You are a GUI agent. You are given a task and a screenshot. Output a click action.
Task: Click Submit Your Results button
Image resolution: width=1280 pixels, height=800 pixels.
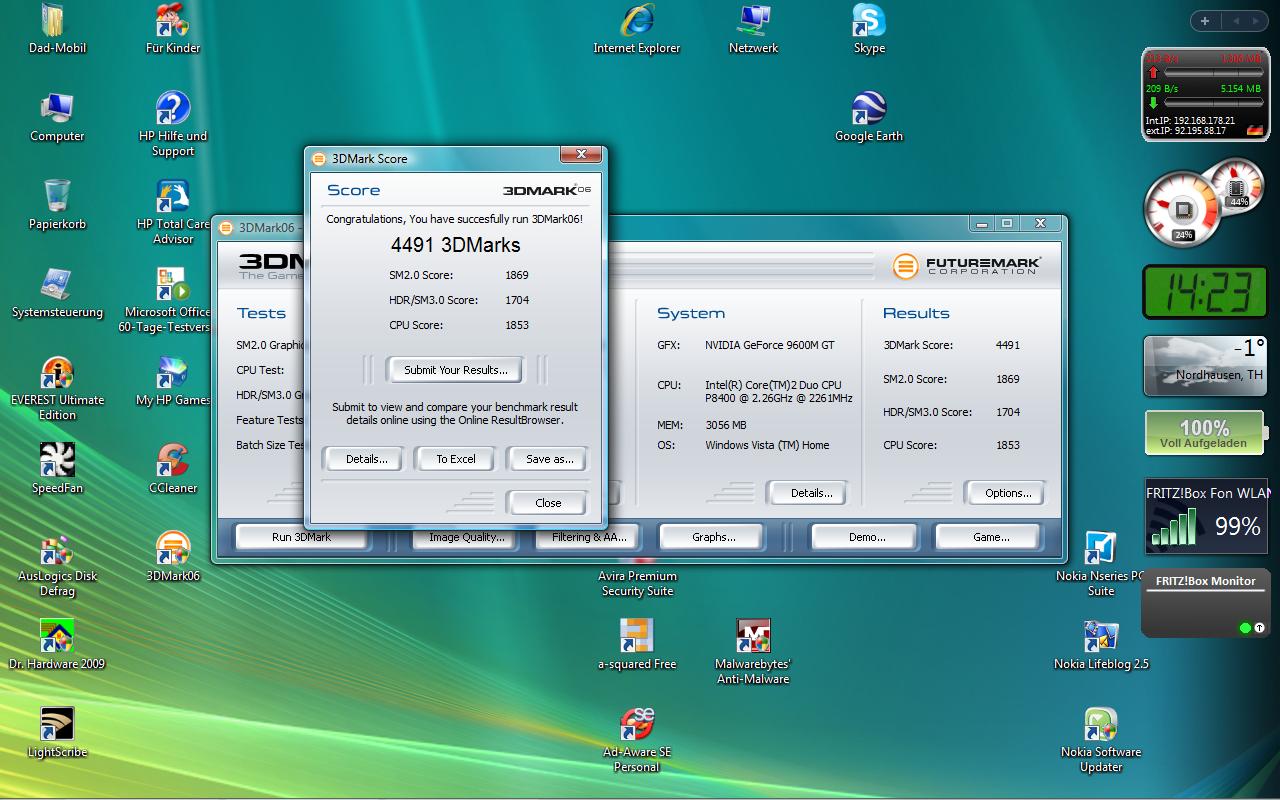[456, 370]
